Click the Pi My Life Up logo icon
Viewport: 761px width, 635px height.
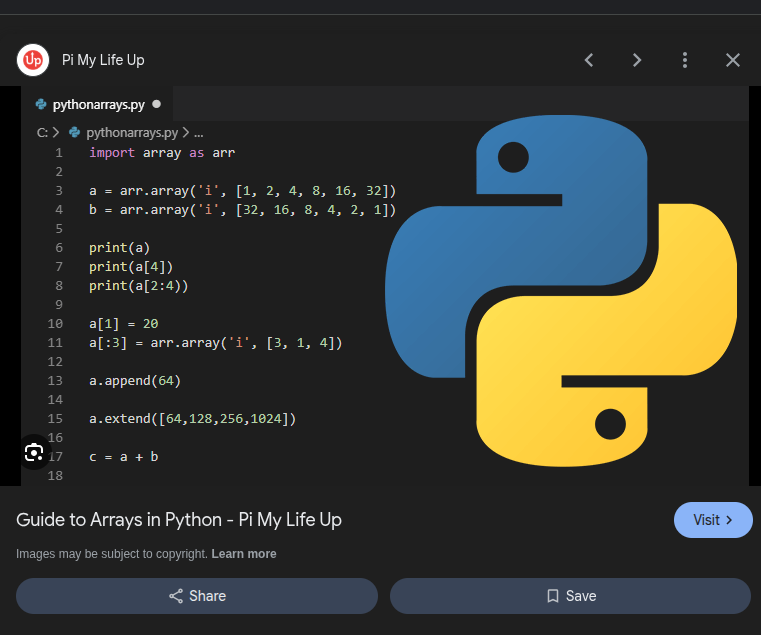pyautogui.click(x=33, y=60)
